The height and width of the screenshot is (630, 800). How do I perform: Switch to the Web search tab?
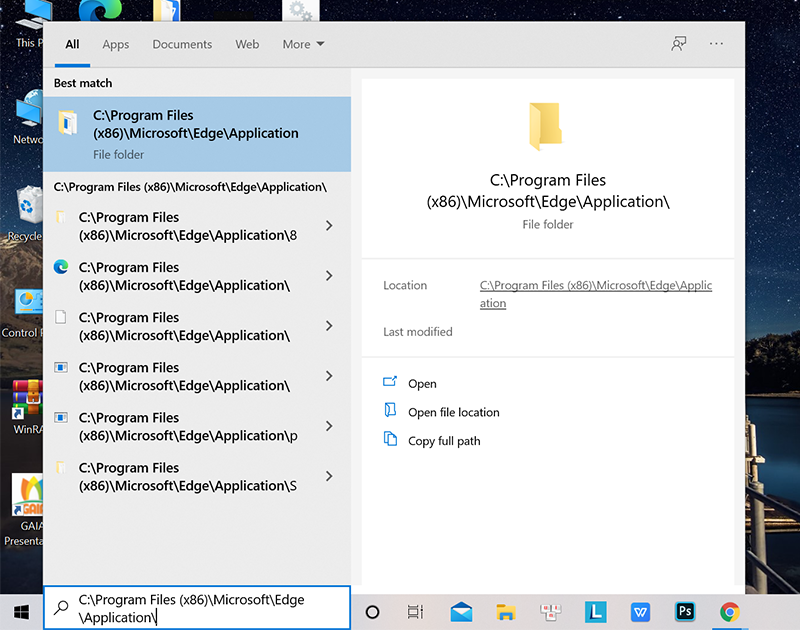coord(247,44)
